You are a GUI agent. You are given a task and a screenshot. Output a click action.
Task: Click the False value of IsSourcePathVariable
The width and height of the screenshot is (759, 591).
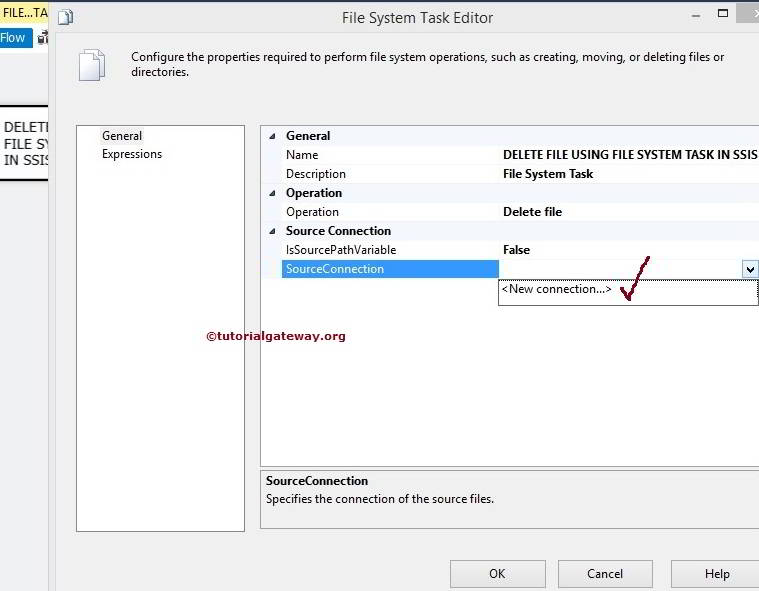pyautogui.click(x=516, y=250)
